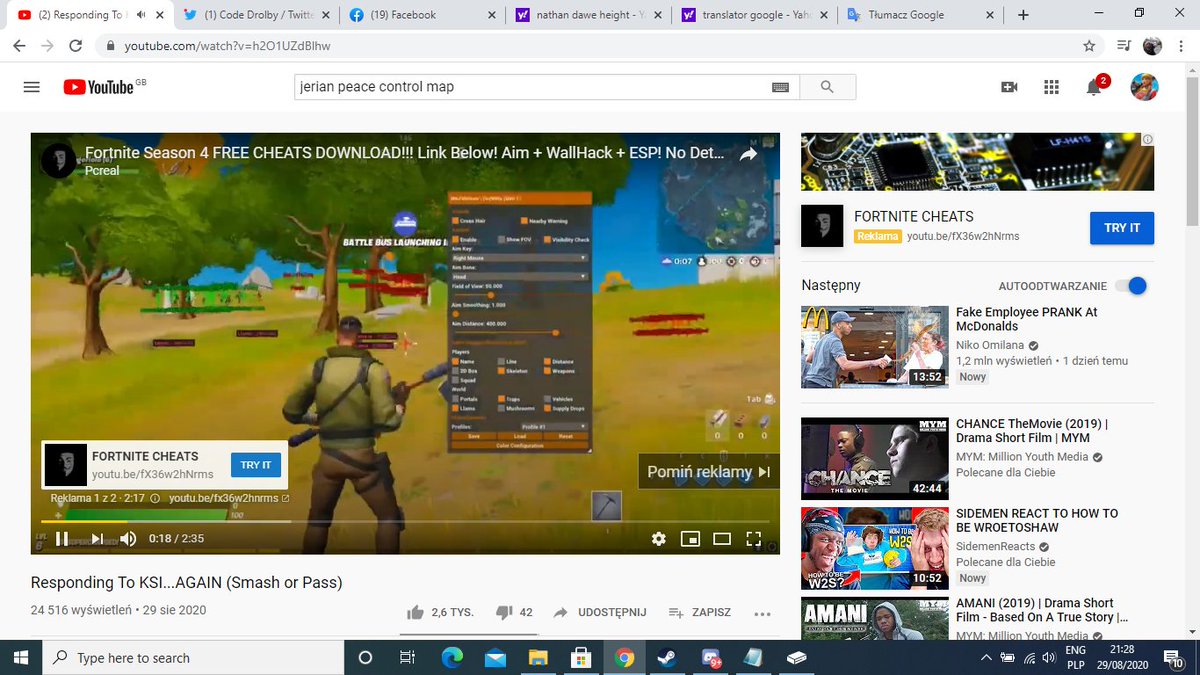Viewport: 1200px width, 675px height.
Task: Click the video progress bar
Action: [405, 521]
